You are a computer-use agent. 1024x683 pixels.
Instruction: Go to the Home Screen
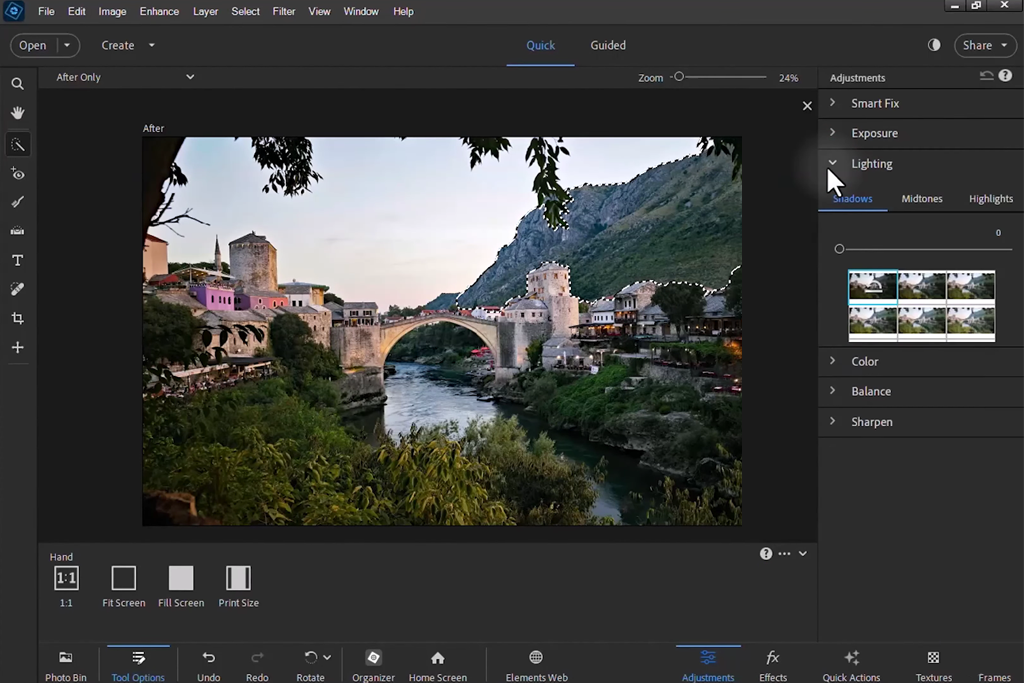[438, 665]
